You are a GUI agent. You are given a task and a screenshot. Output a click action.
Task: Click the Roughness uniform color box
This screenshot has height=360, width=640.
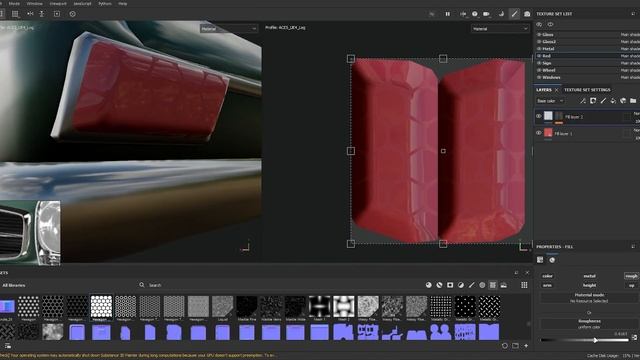tap(589, 324)
